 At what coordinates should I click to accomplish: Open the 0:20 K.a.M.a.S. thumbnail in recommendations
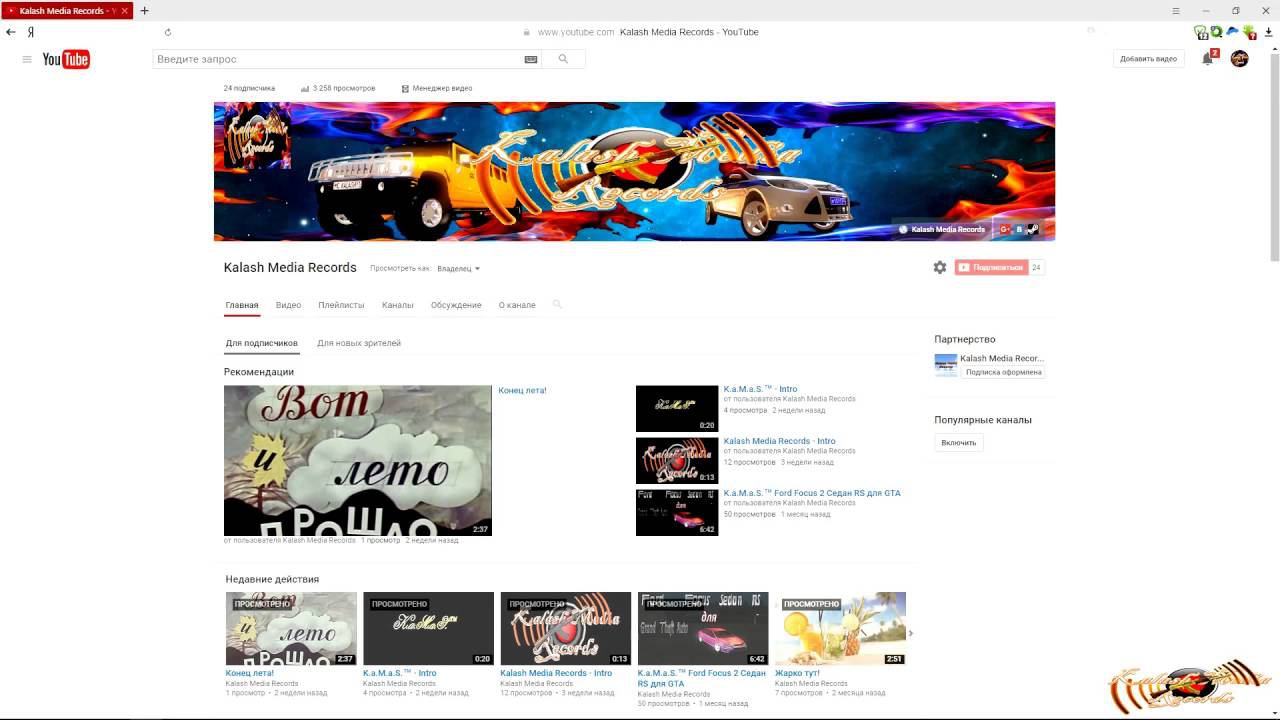point(677,408)
